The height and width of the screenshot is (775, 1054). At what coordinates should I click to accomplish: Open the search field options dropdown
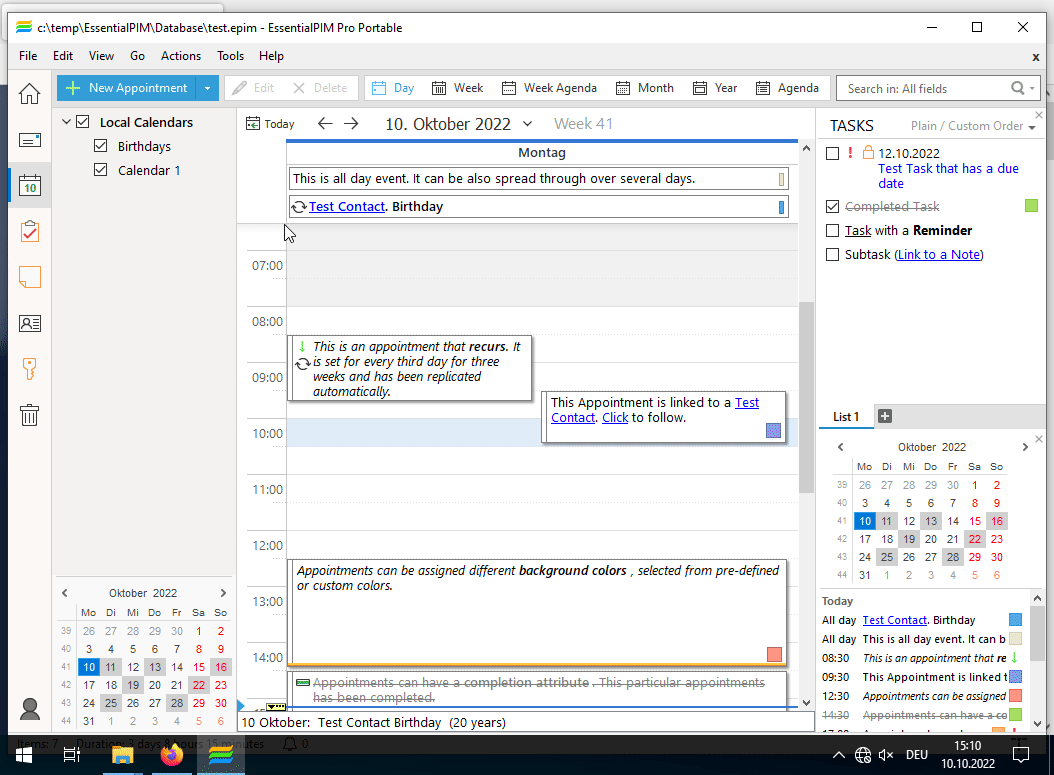[x=1032, y=88]
